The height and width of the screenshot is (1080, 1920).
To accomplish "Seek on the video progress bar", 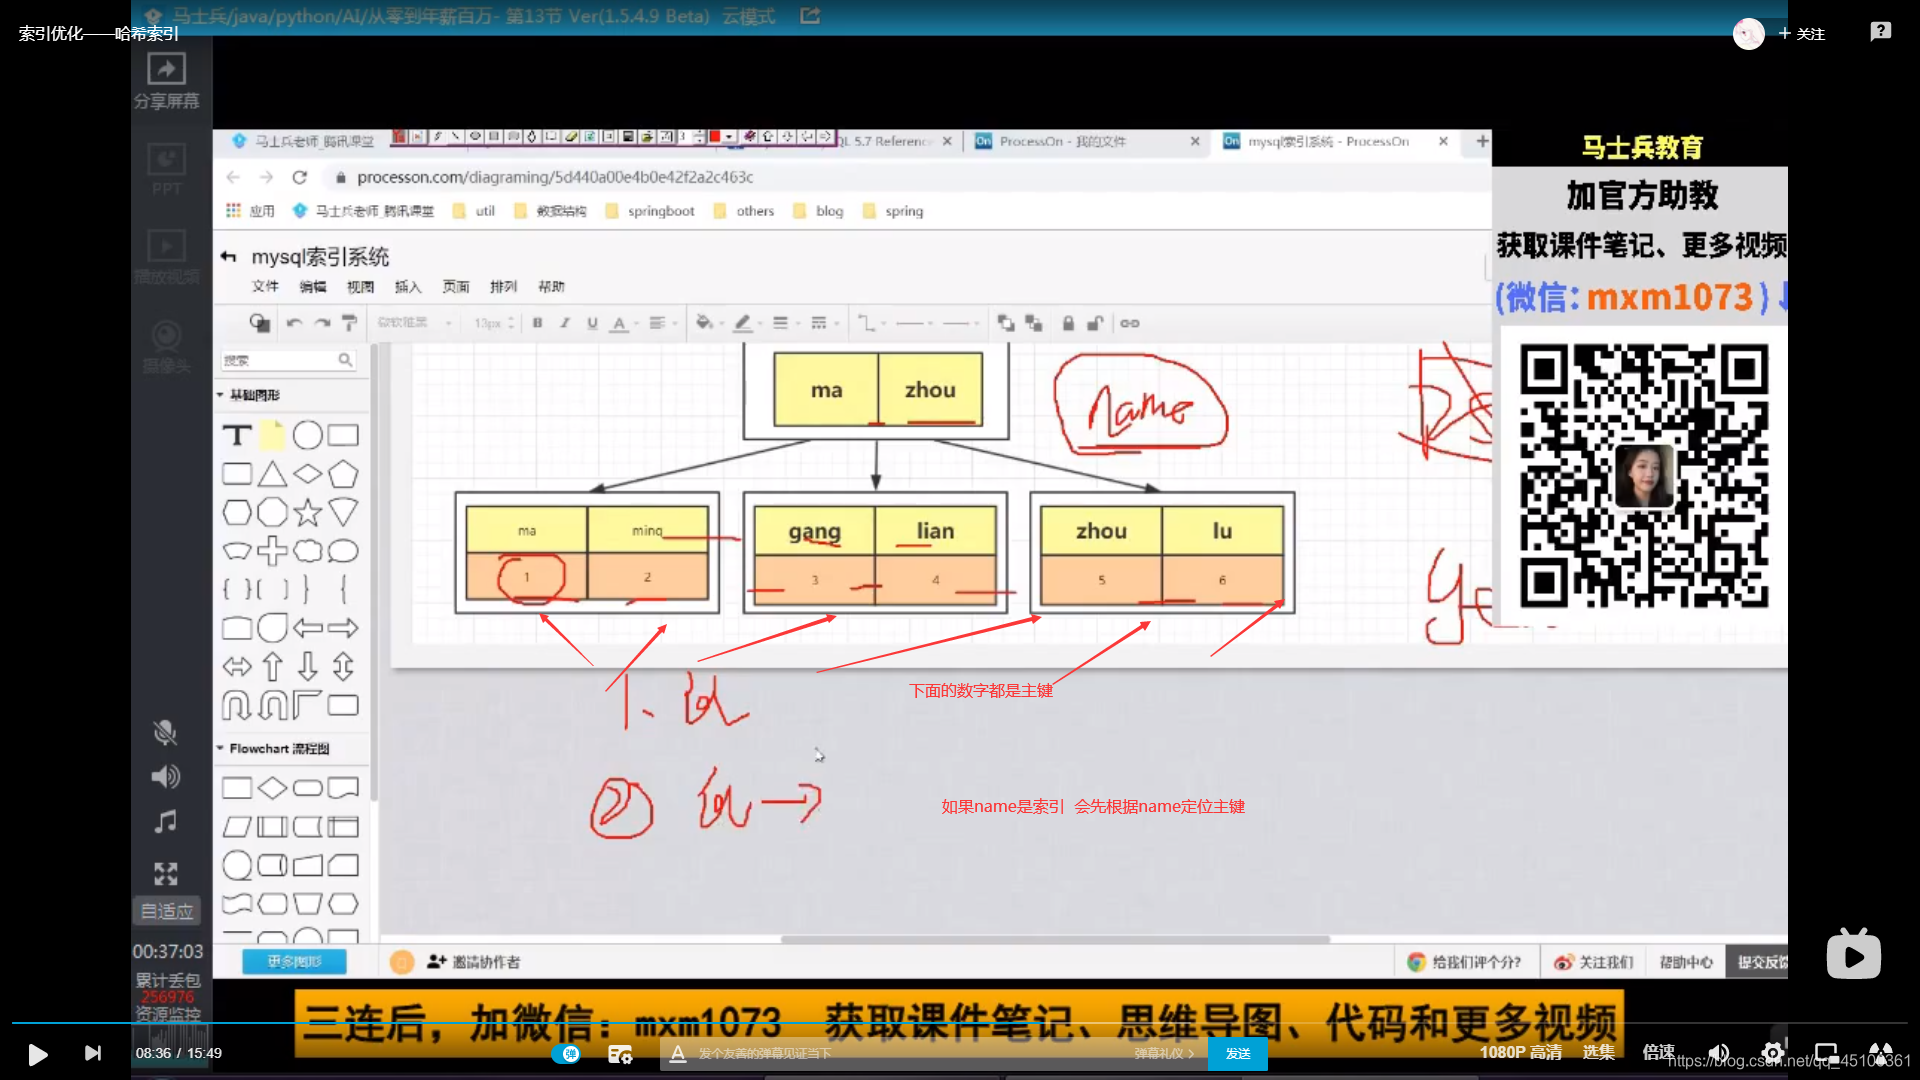I will coord(960,1022).
